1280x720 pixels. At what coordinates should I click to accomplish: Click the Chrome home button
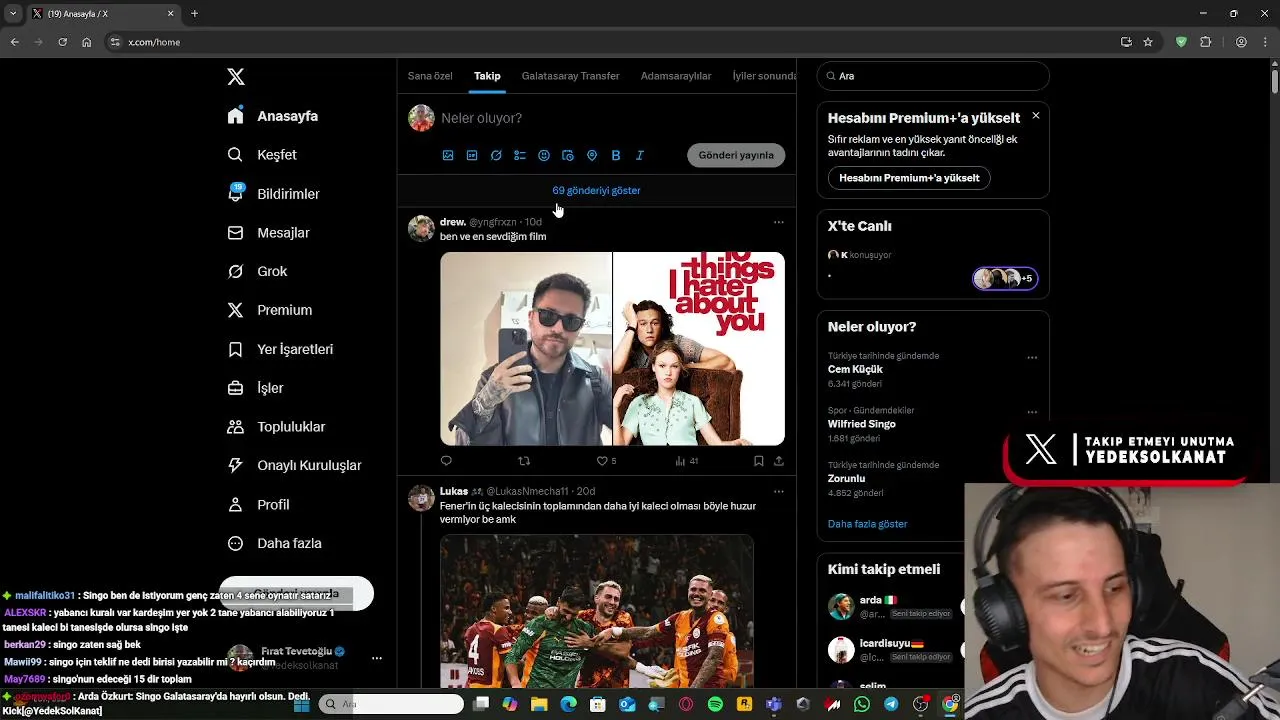coord(87,42)
